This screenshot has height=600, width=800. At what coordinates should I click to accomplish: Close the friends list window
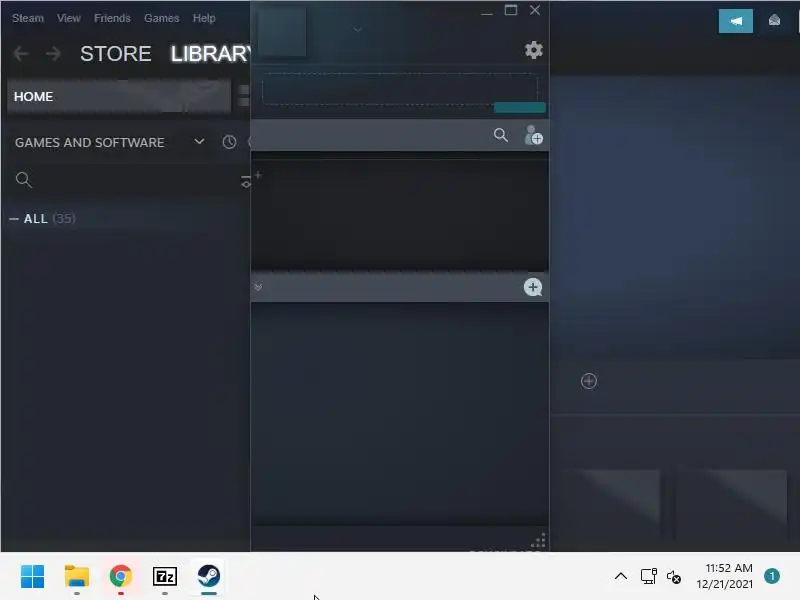click(535, 10)
